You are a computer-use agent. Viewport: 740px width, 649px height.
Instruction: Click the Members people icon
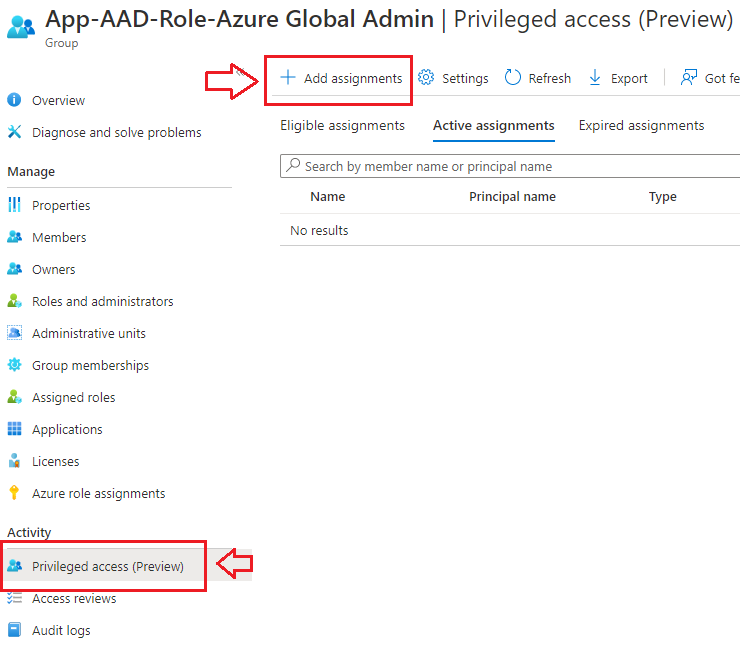click(15, 237)
